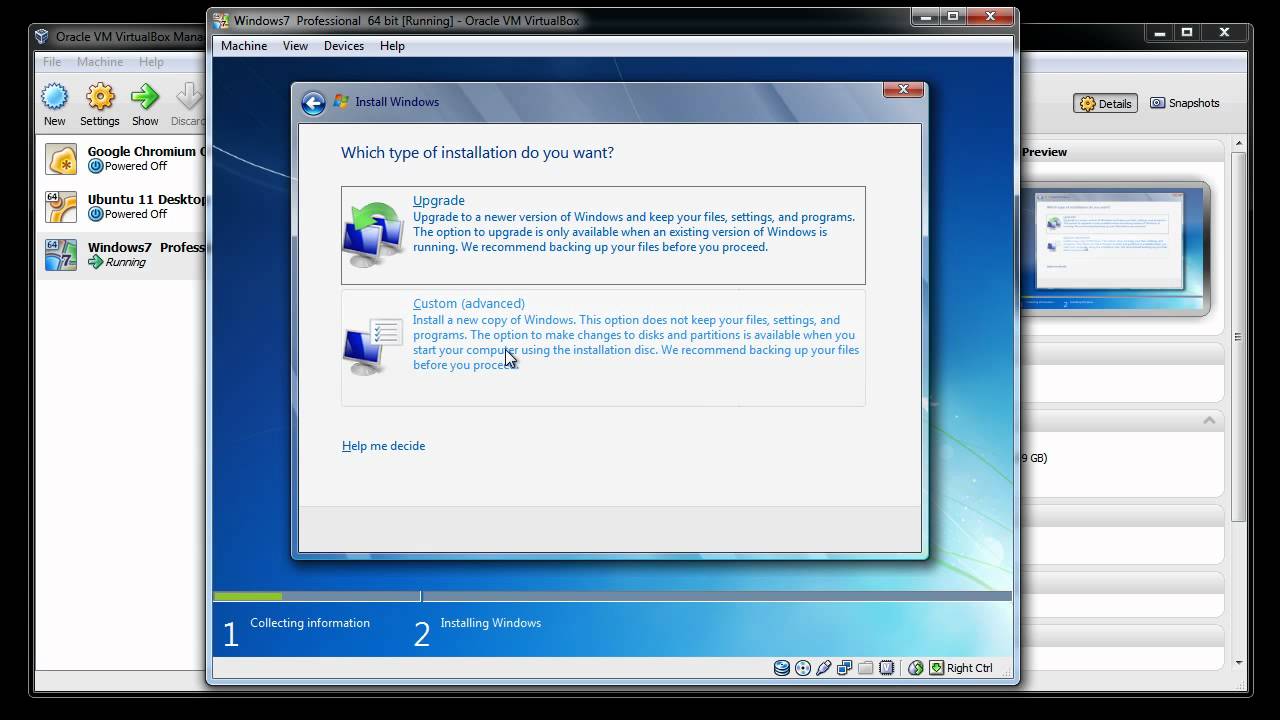Image resolution: width=1280 pixels, height=720 pixels.
Task: Open the Help me decide link
Action: [x=383, y=446]
